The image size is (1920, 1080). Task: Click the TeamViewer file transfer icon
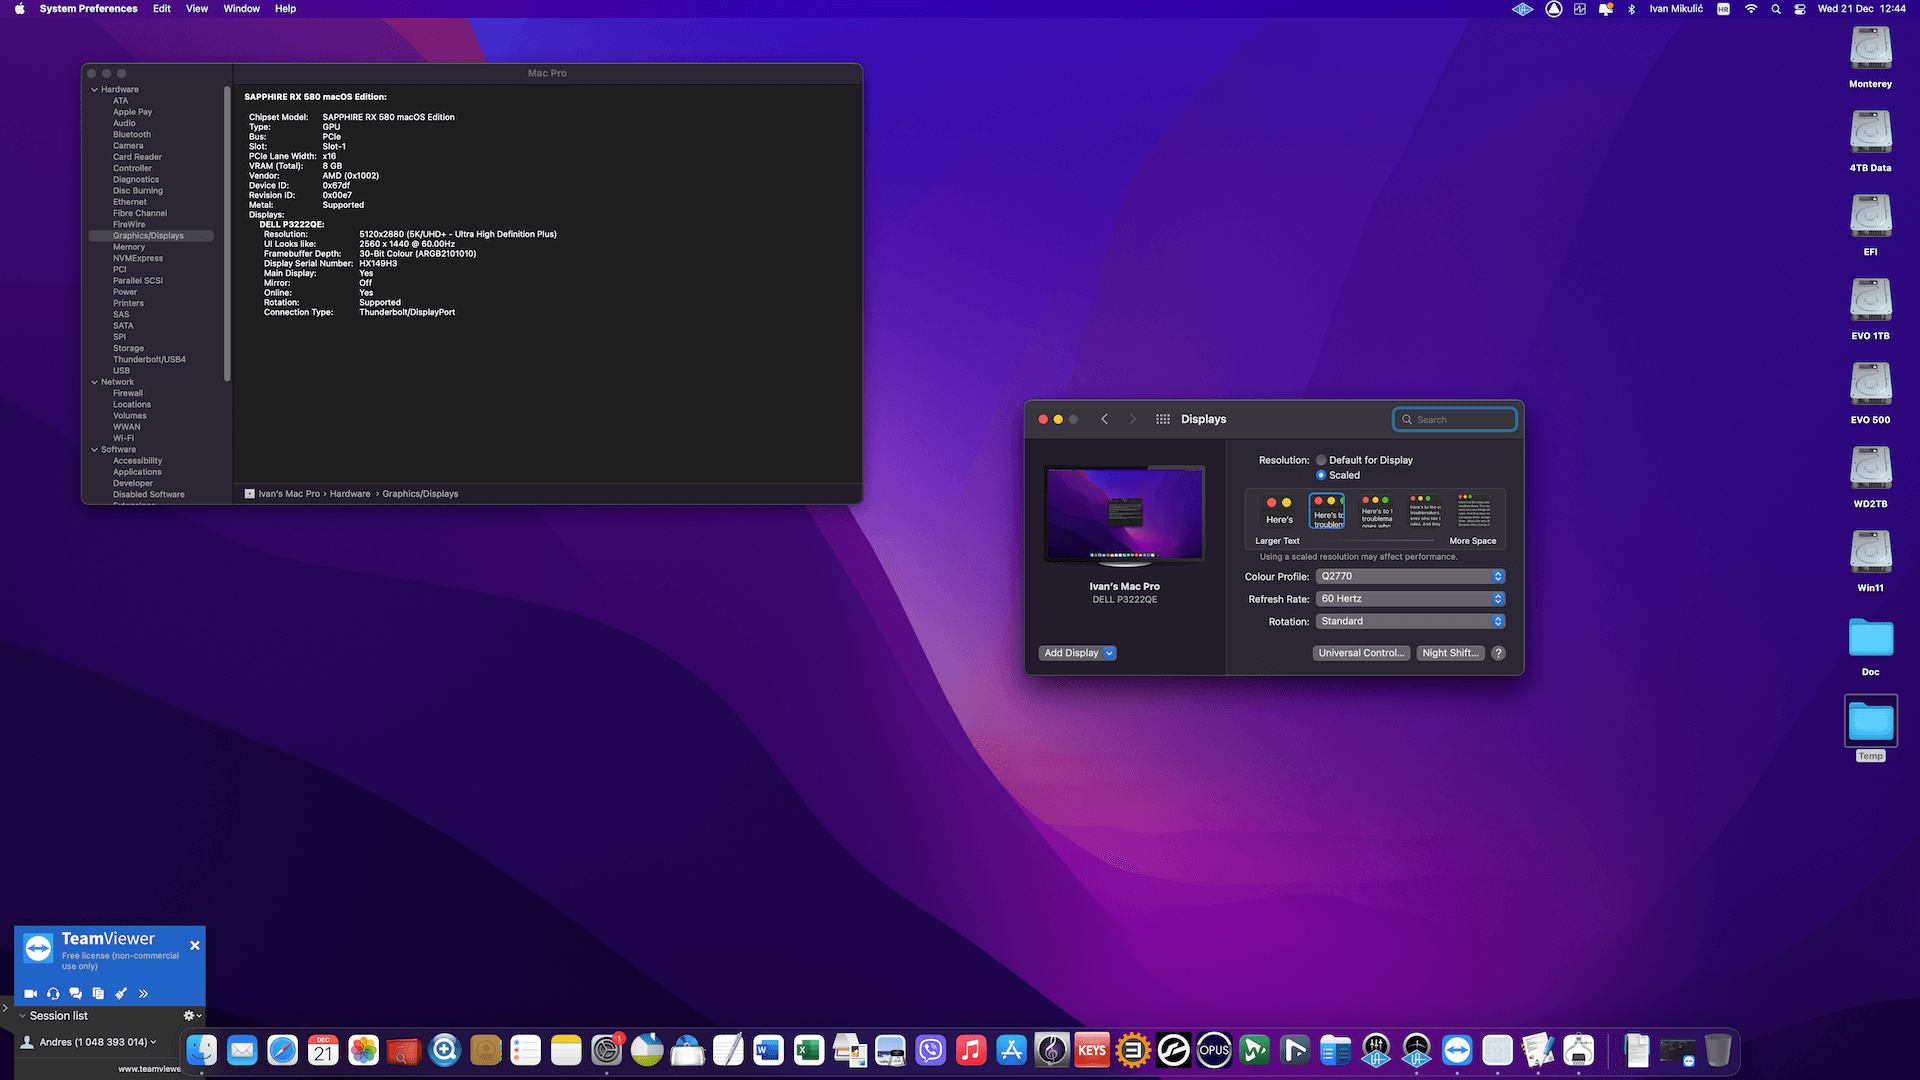(x=98, y=994)
